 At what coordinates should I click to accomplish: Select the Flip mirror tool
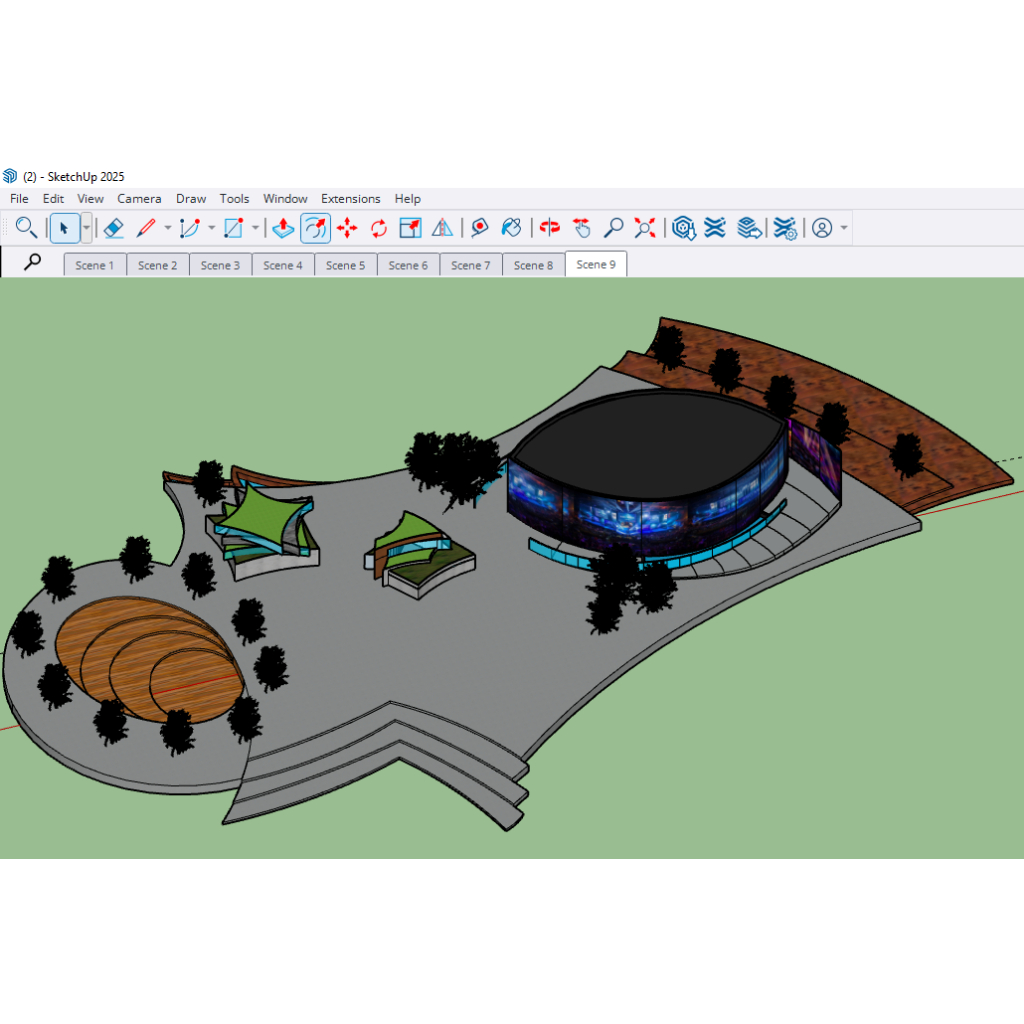[442, 228]
